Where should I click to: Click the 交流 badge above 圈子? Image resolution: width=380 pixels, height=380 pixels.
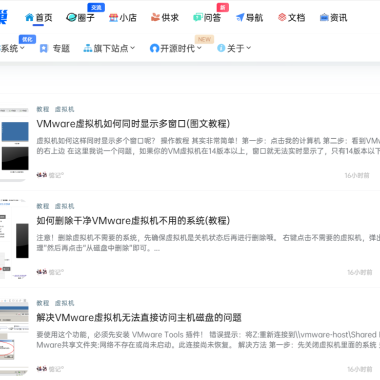coord(96,7)
